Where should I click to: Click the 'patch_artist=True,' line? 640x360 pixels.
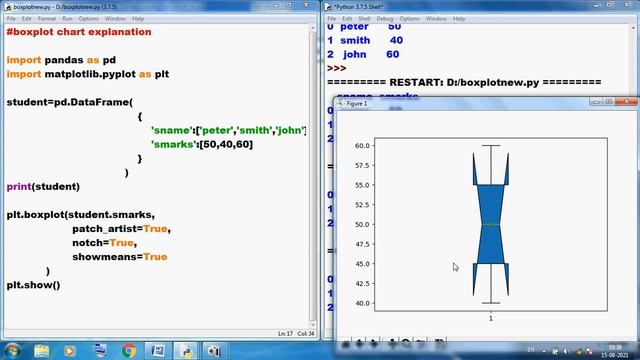click(122, 229)
